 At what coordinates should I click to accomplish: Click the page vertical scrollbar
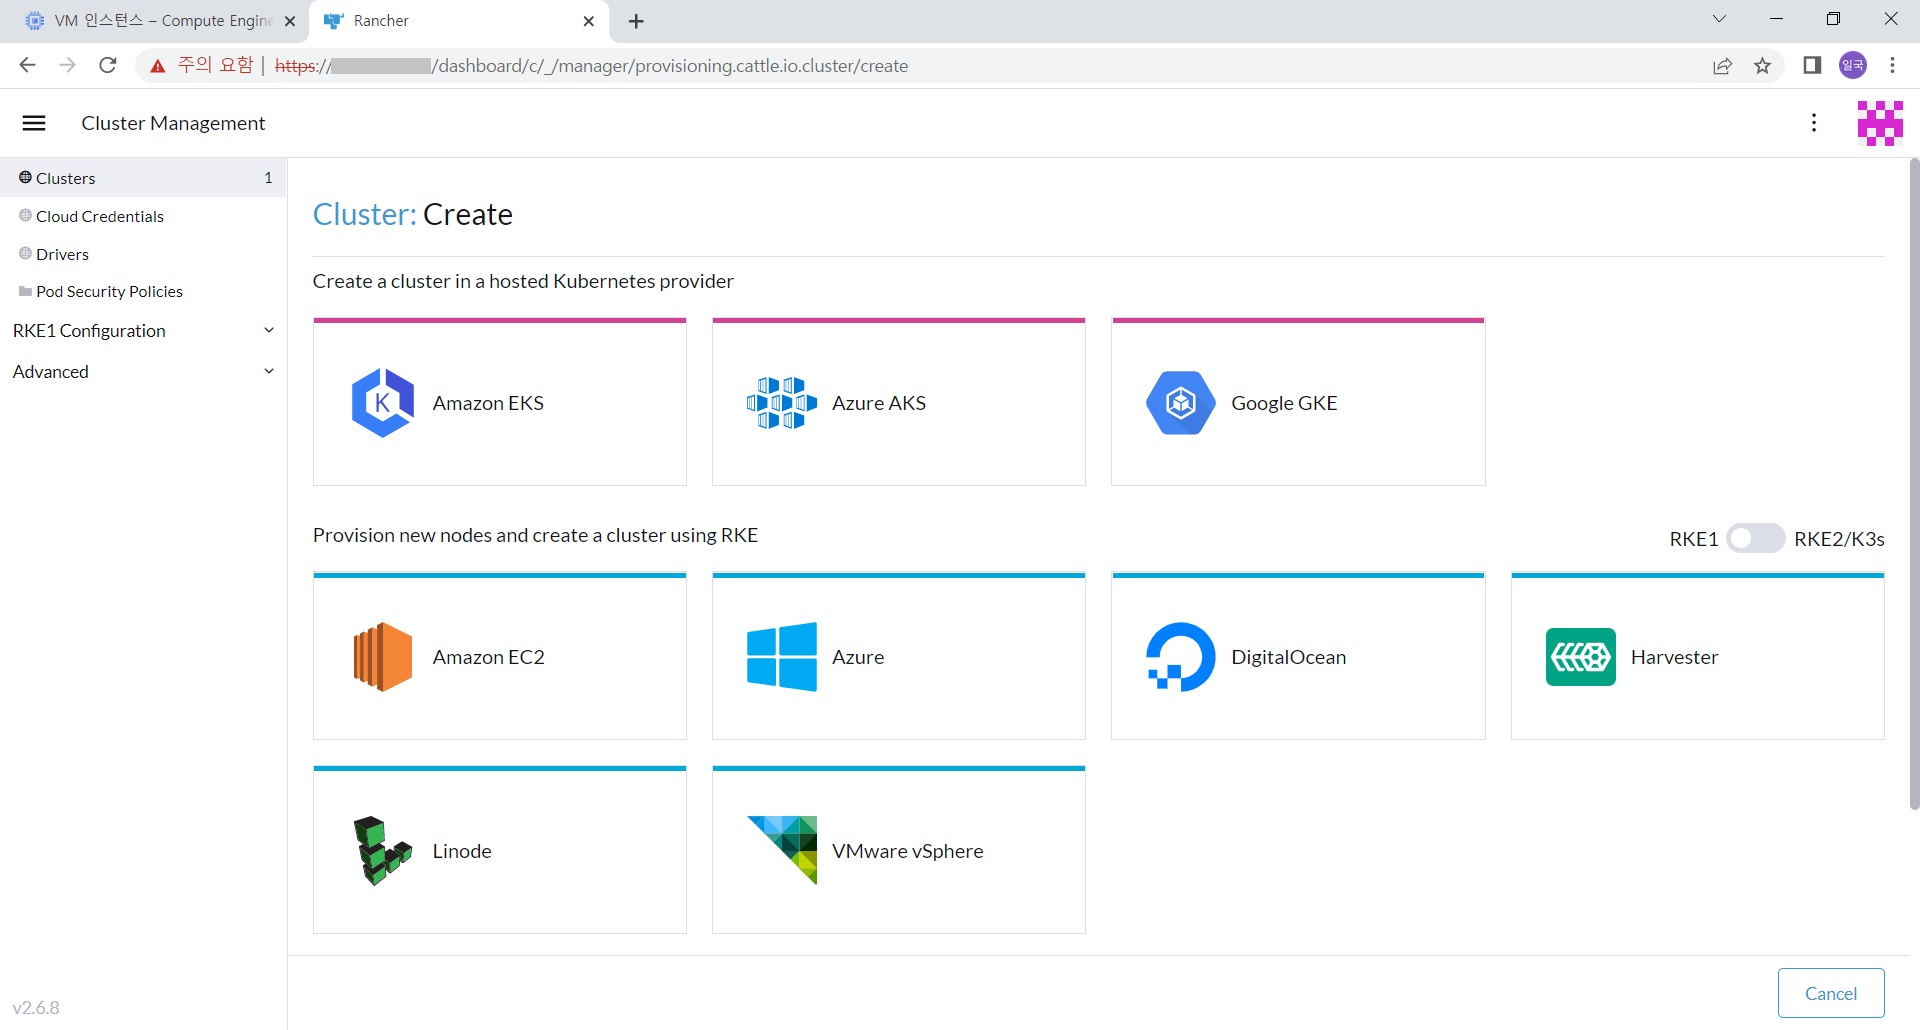coord(1914,485)
